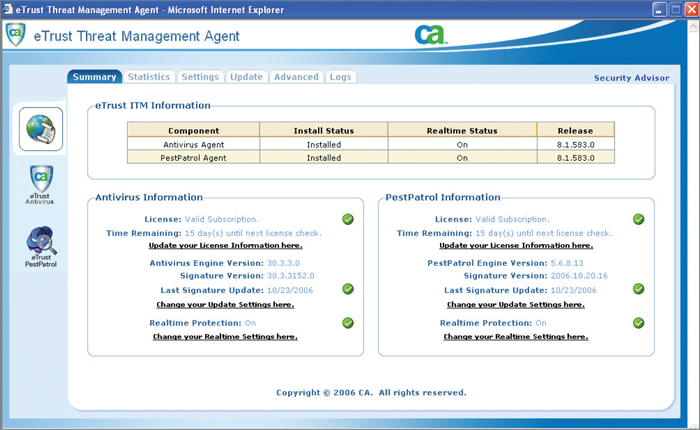700x430 pixels.
Task: Click the scrollbar up arrow on right edge
Action: 693,26
